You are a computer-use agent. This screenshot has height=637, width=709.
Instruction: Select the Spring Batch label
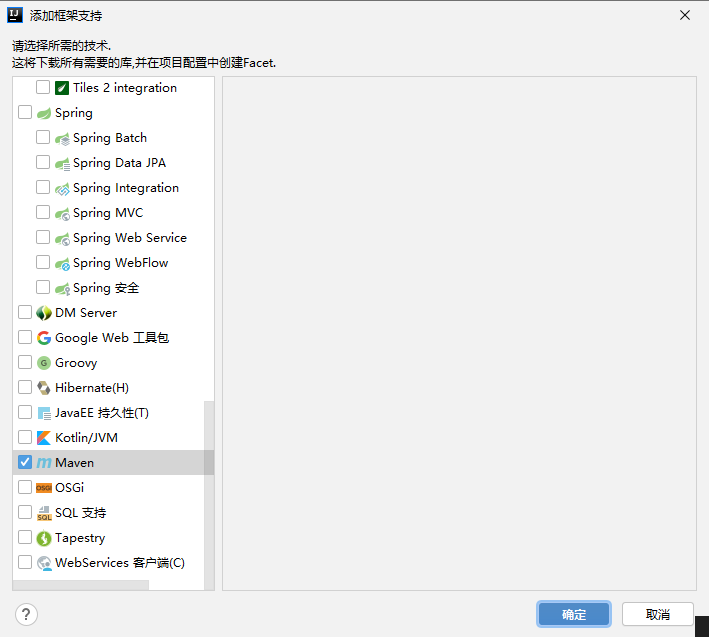(110, 138)
